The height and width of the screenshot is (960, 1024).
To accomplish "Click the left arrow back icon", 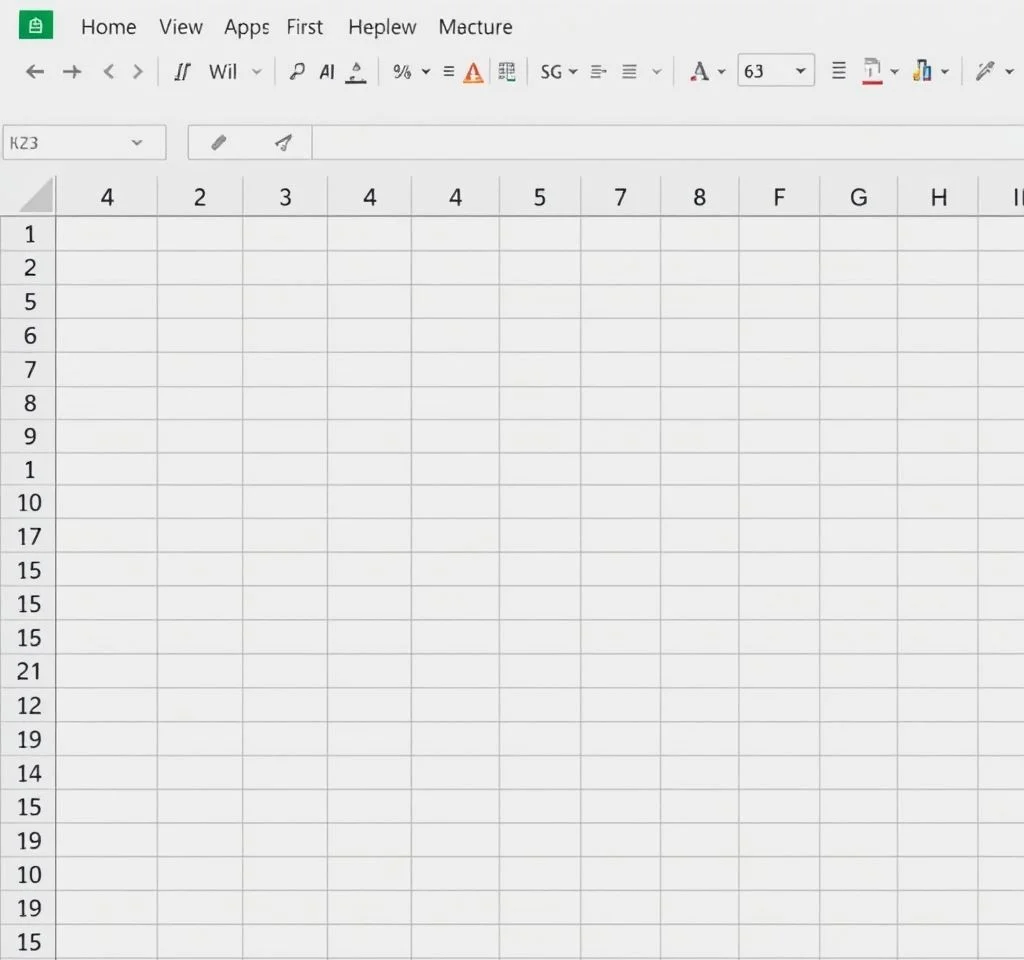I will 35,72.
